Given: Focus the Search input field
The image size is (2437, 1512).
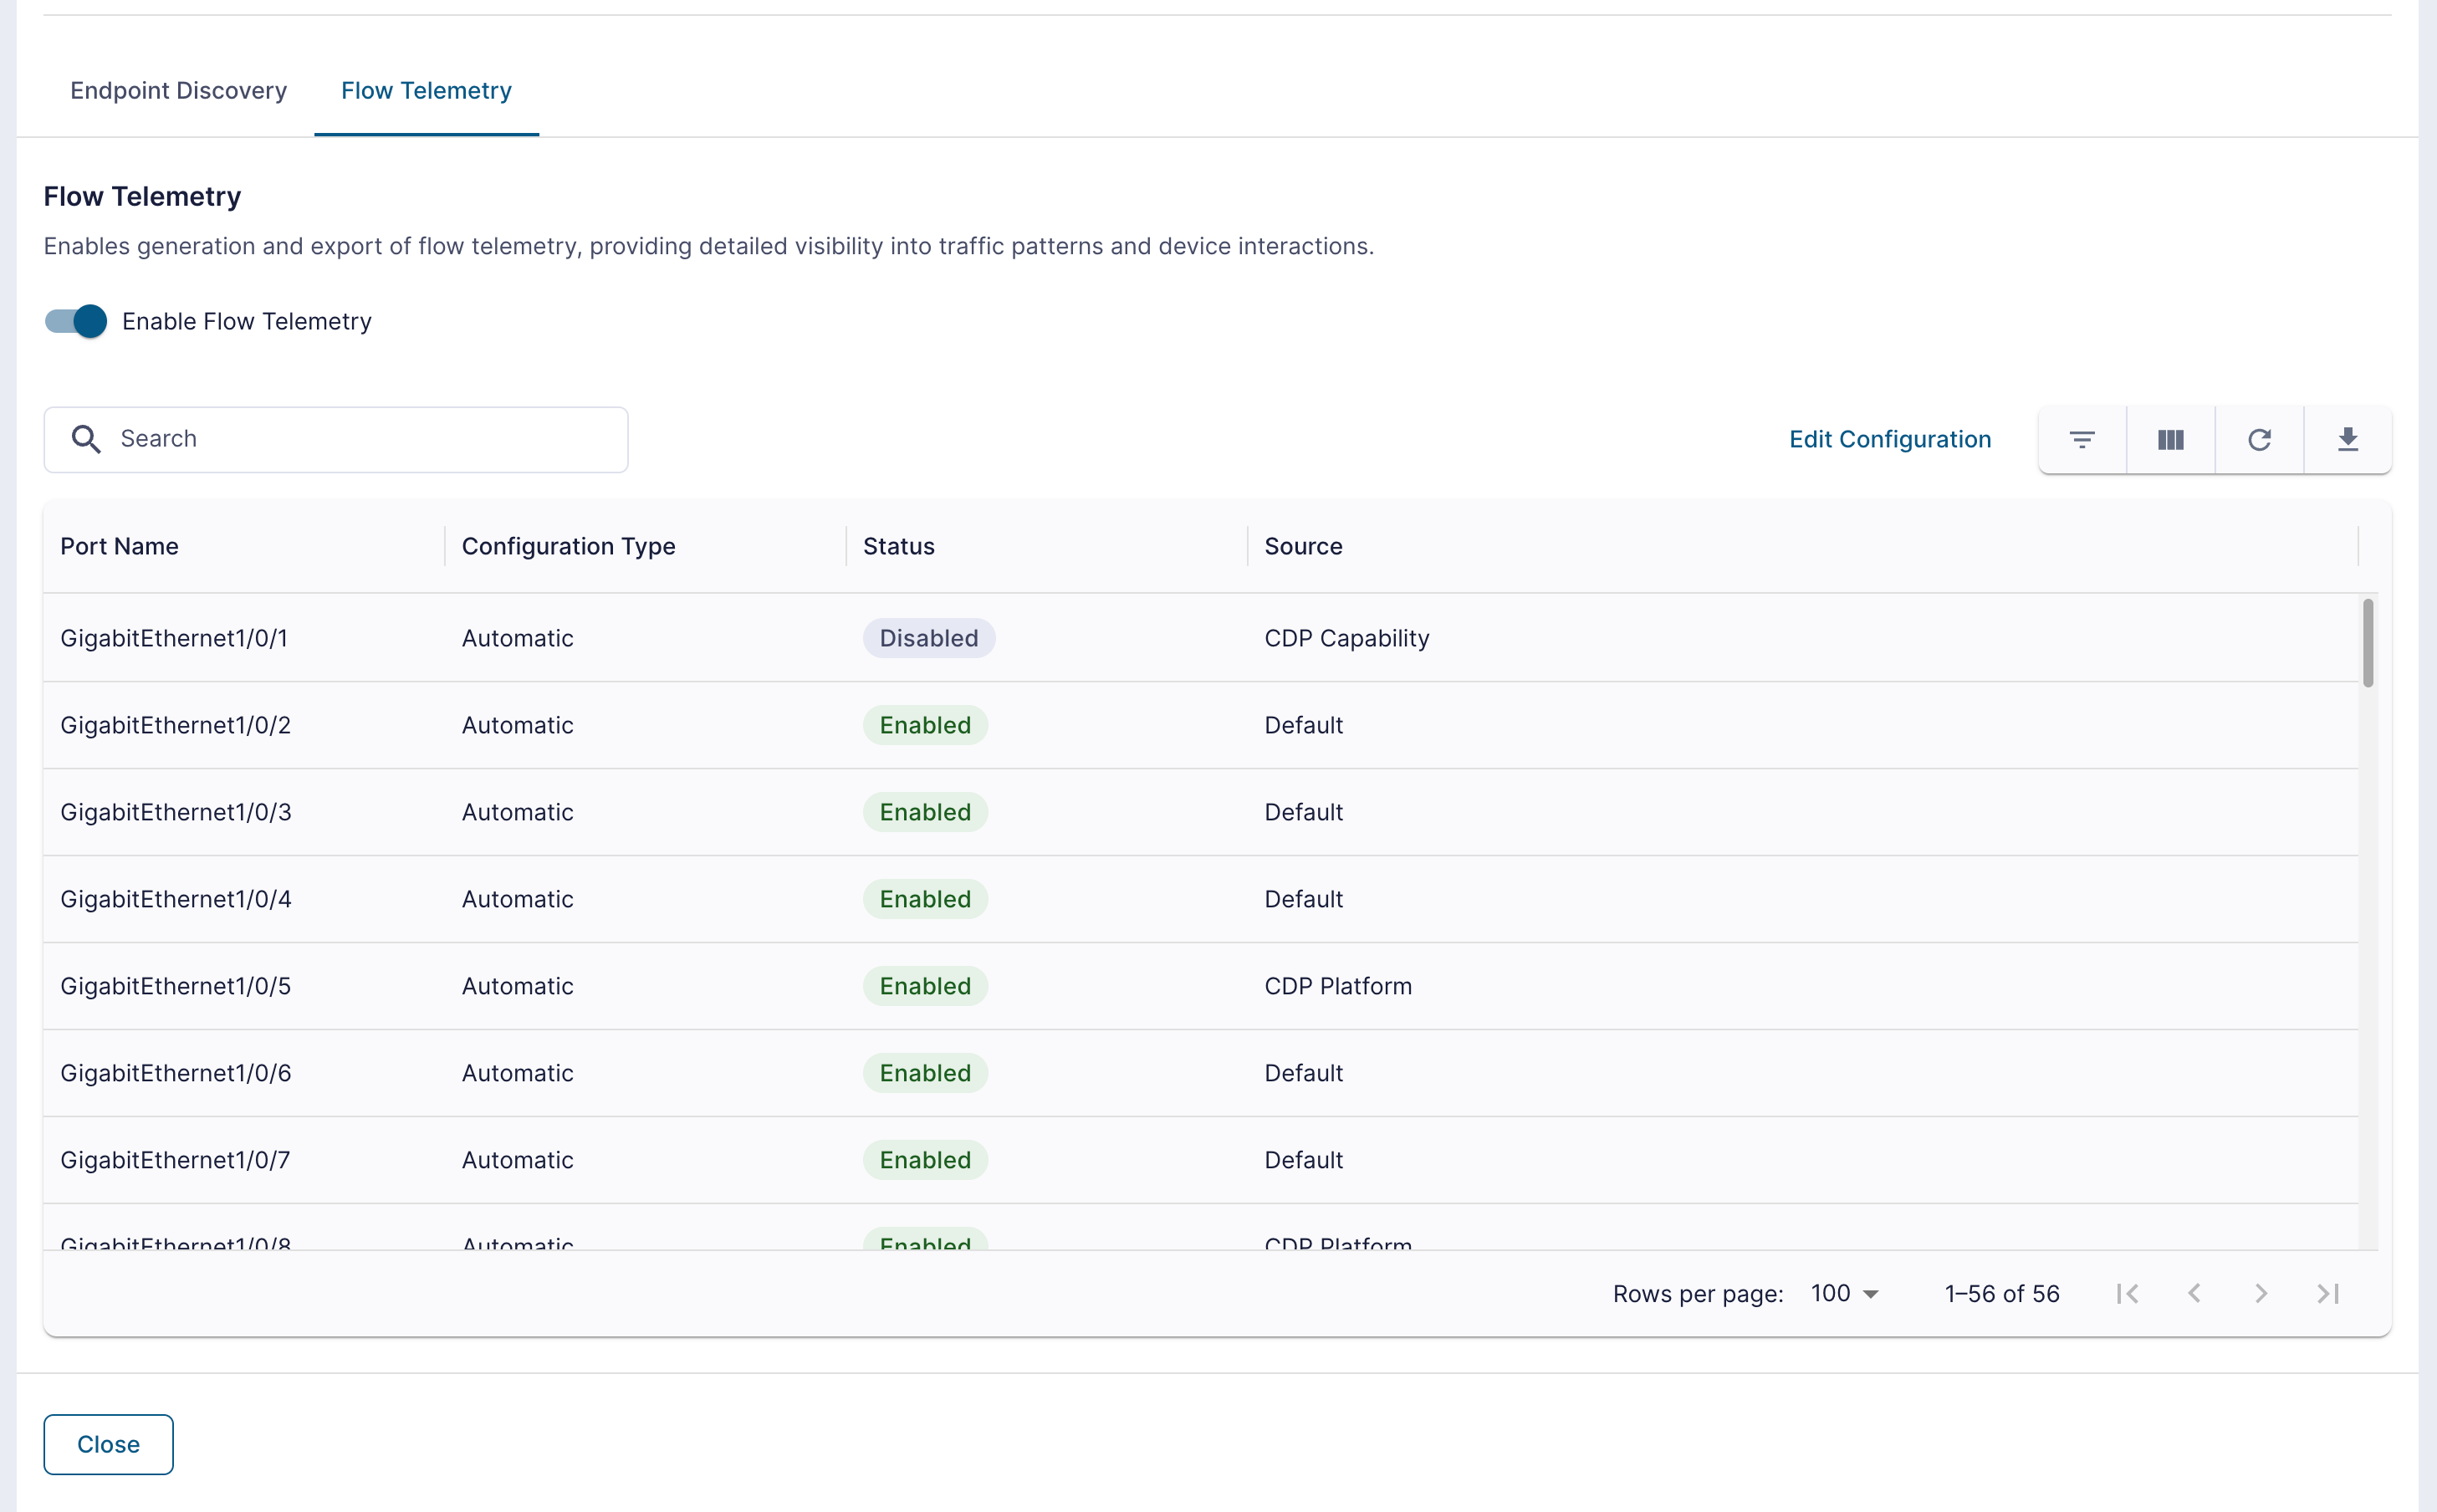Looking at the screenshot, I should click(x=336, y=439).
